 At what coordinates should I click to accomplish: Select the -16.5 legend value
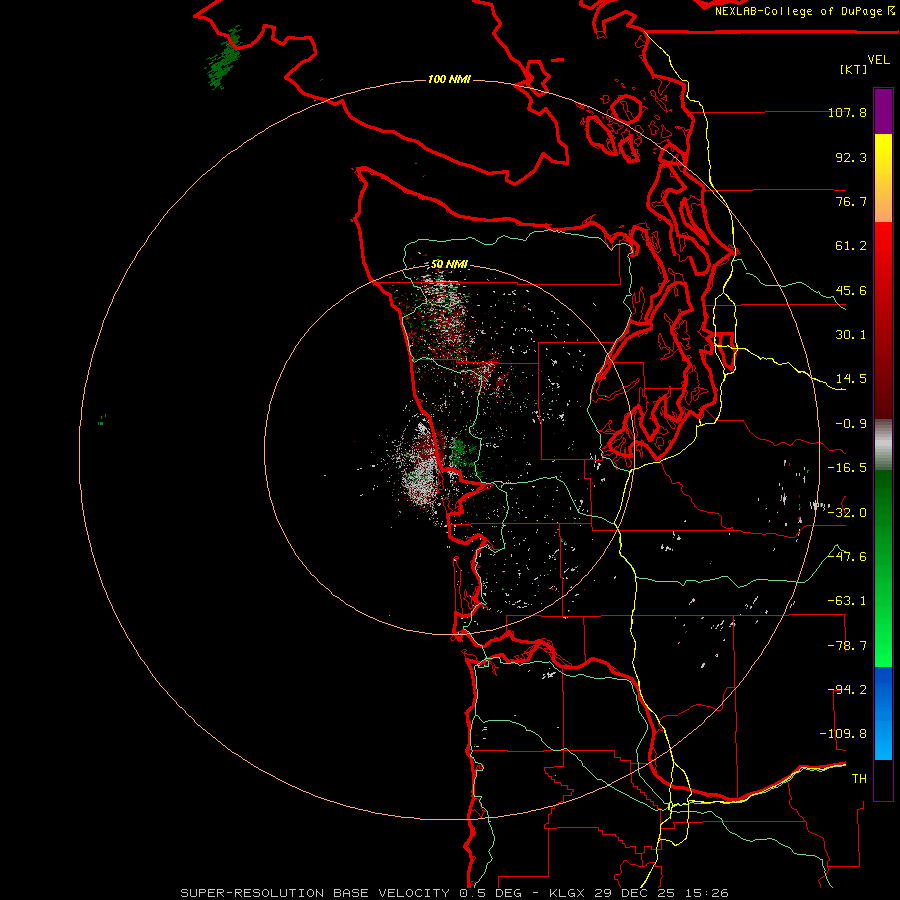tap(847, 468)
